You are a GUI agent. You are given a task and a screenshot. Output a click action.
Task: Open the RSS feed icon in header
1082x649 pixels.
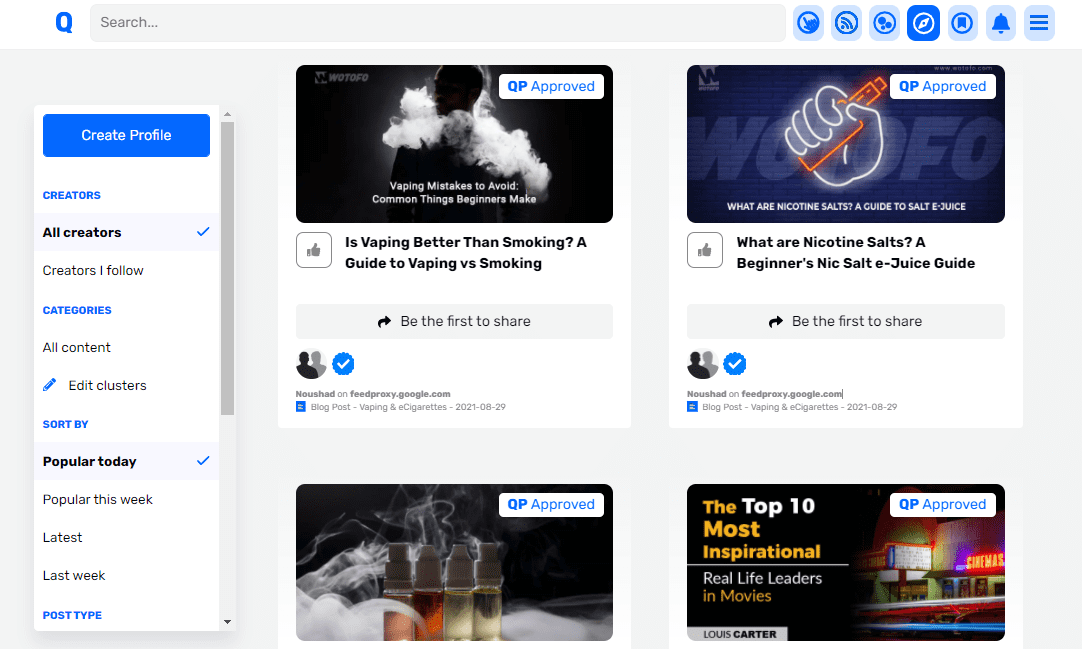[x=846, y=23]
